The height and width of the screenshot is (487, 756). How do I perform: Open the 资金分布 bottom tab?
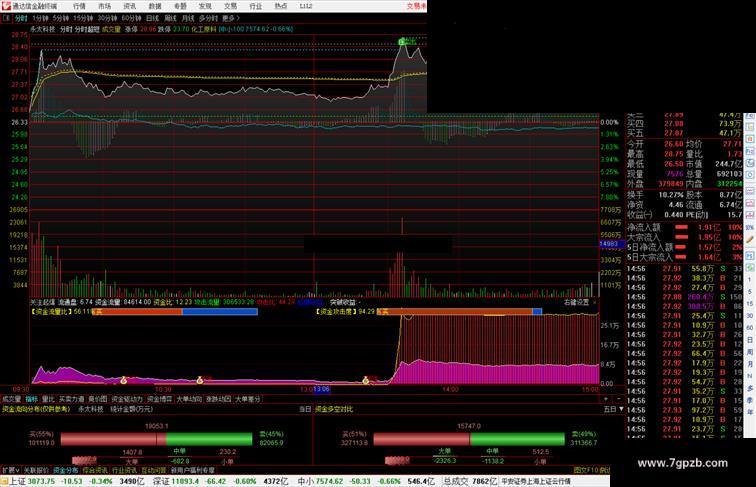pyautogui.click(x=66, y=470)
